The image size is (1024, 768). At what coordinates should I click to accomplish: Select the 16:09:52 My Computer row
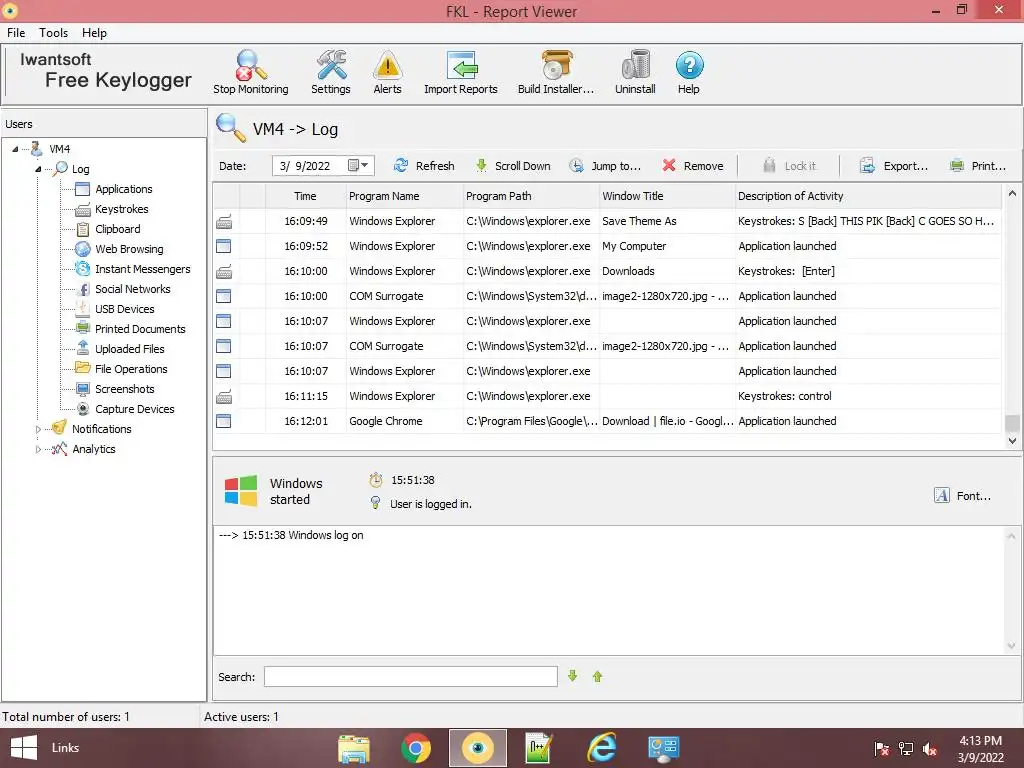pyautogui.click(x=607, y=246)
